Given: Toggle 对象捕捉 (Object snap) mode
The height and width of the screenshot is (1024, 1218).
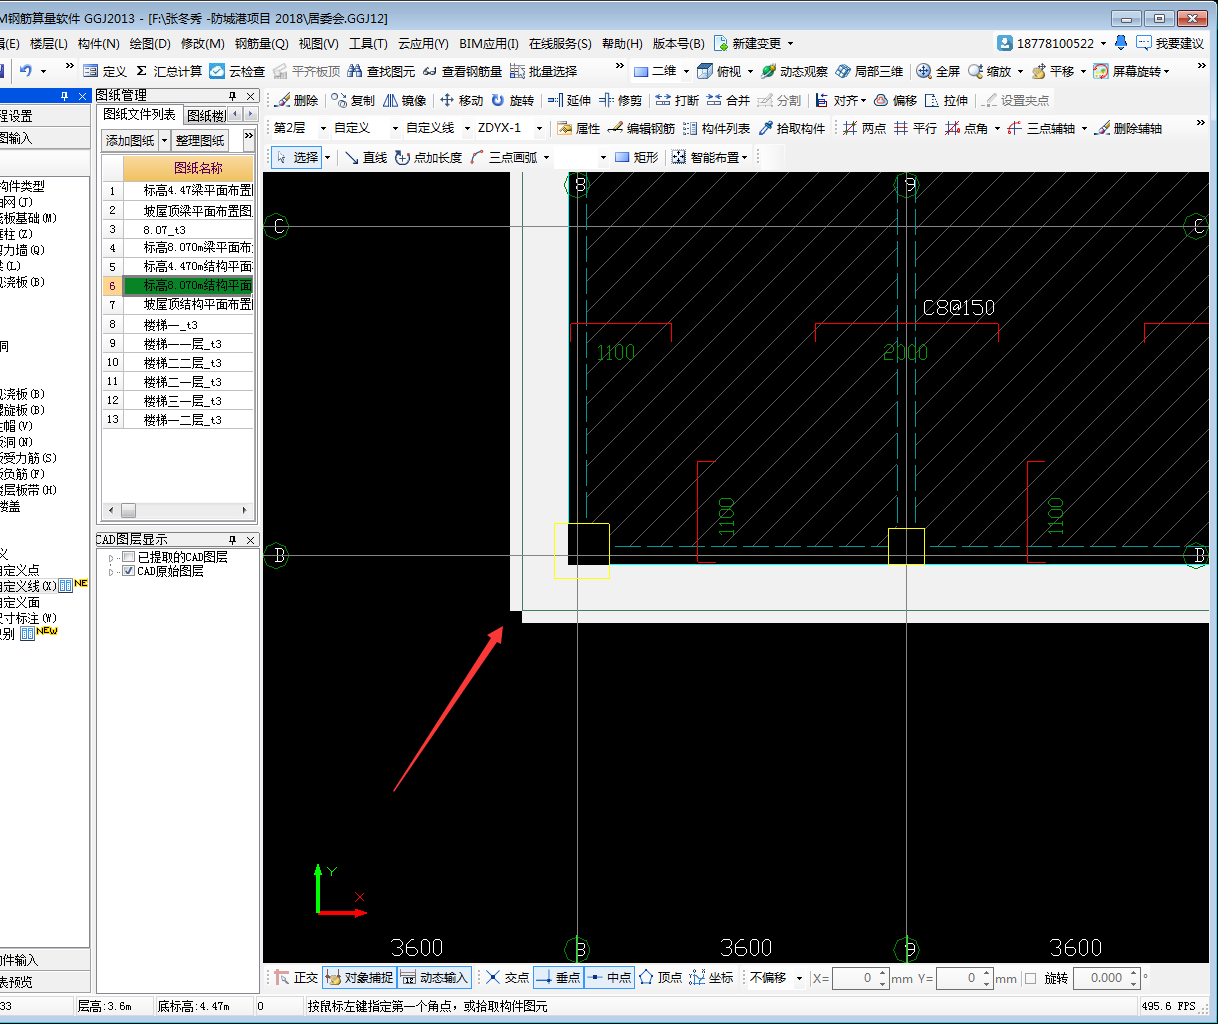Looking at the screenshot, I should pyautogui.click(x=358, y=978).
